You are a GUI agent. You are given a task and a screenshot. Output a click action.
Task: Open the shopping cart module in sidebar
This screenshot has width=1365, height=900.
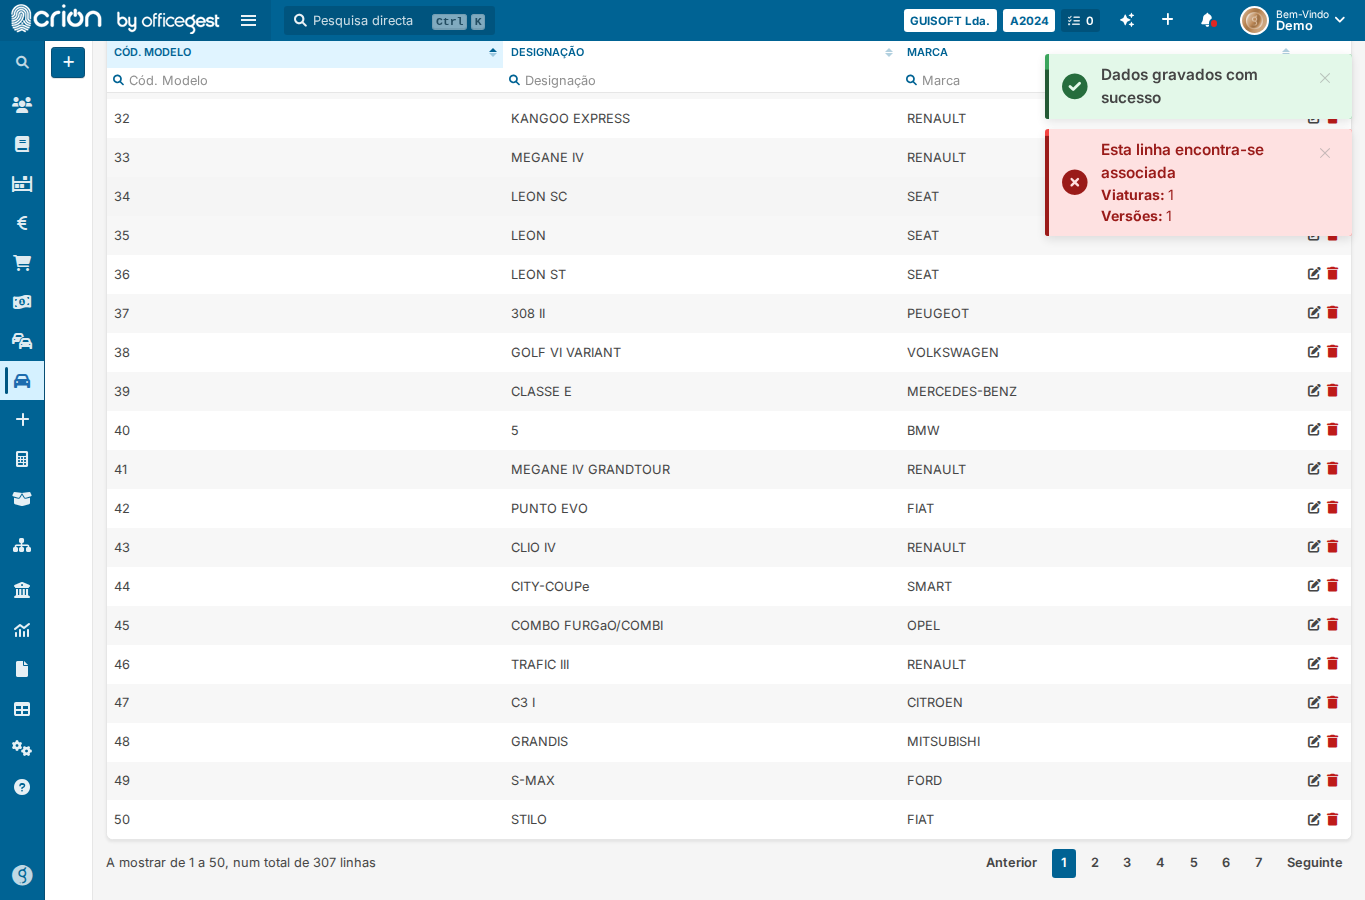pyautogui.click(x=22, y=263)
